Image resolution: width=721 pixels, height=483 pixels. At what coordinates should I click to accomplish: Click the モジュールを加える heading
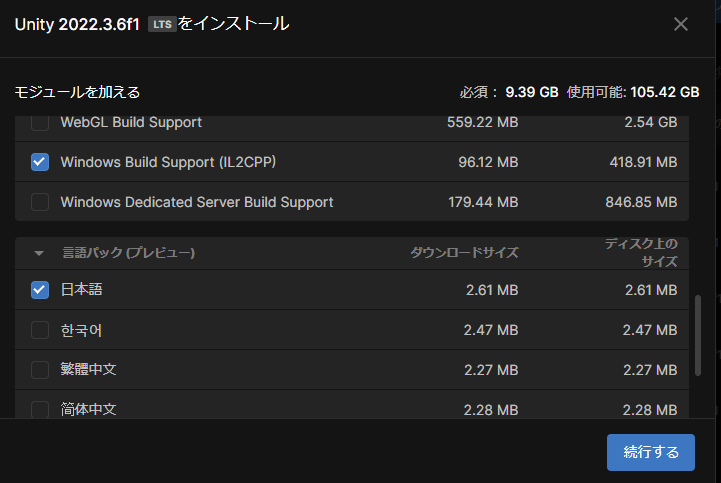click(x=77, y=92)
